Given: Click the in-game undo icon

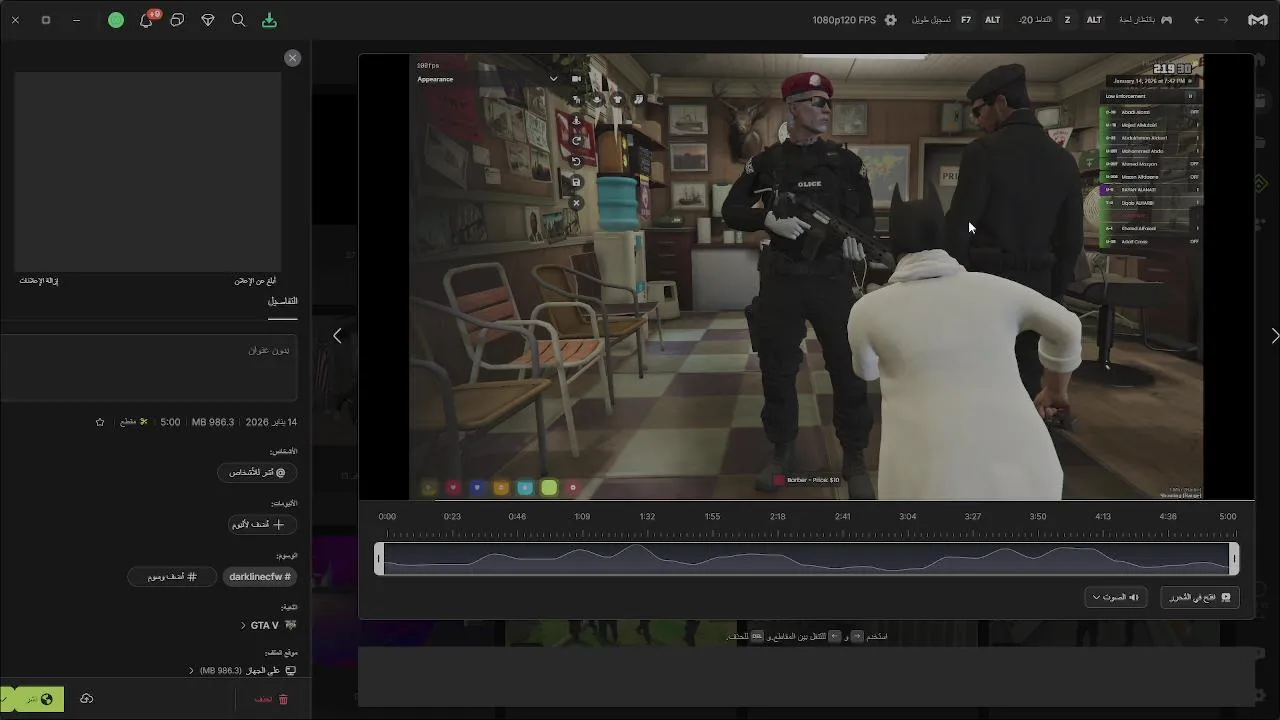Looking at the screenshot, I should (576, 161).
